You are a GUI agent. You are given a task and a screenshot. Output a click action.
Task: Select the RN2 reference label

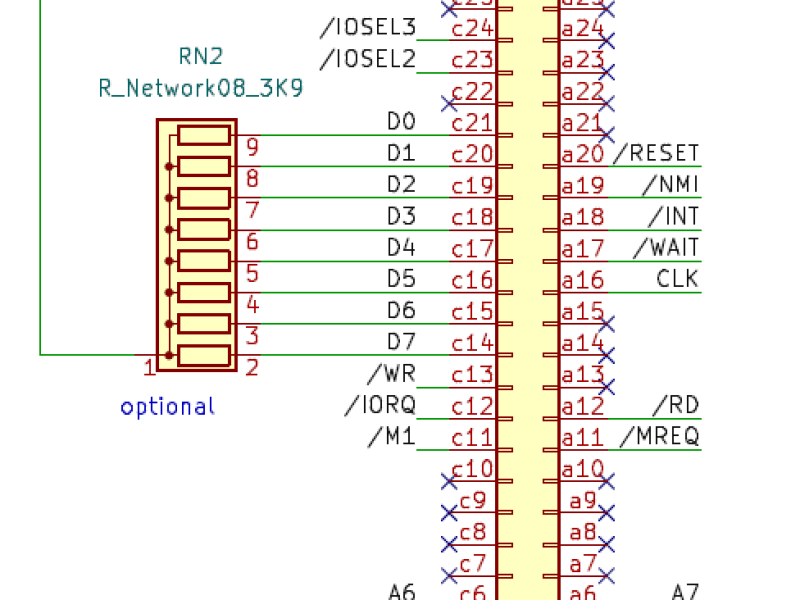coord(201,56)
